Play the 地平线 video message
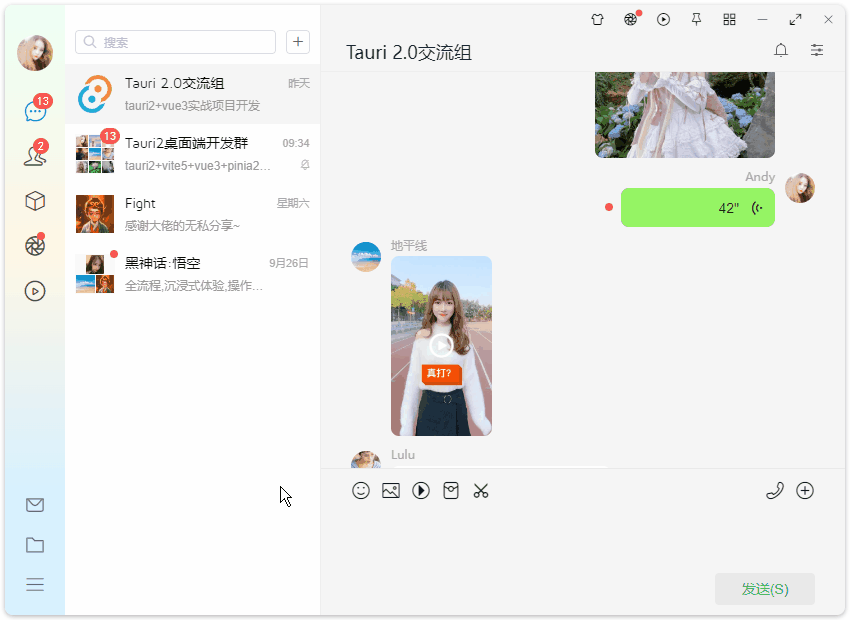850x620 pixels. [x=441, y=346]
